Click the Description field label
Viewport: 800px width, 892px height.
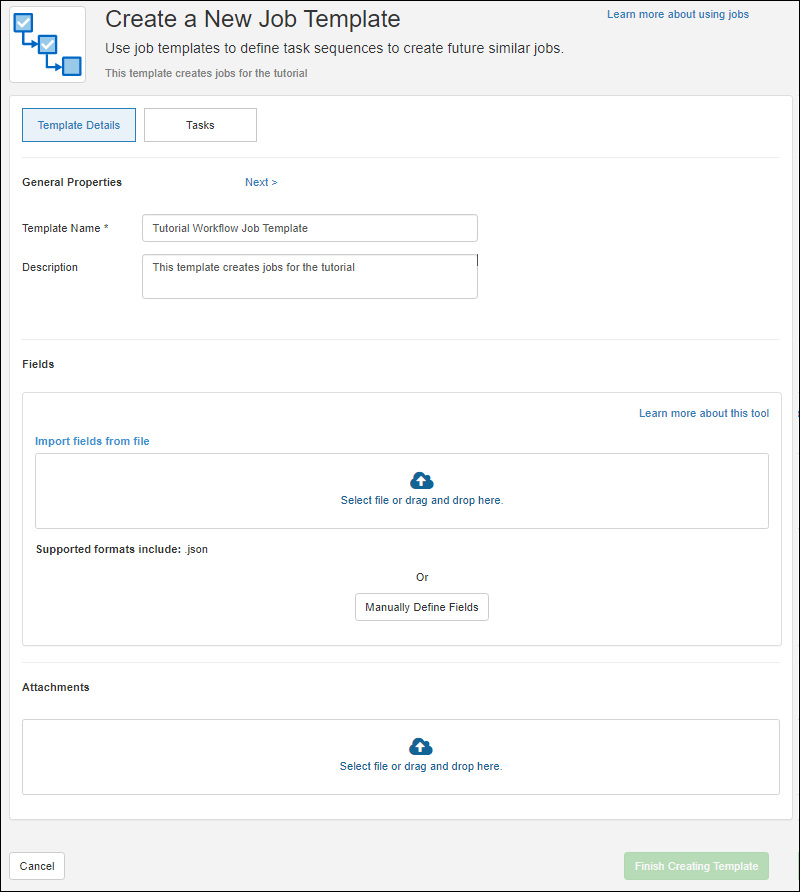coord(50,267)
